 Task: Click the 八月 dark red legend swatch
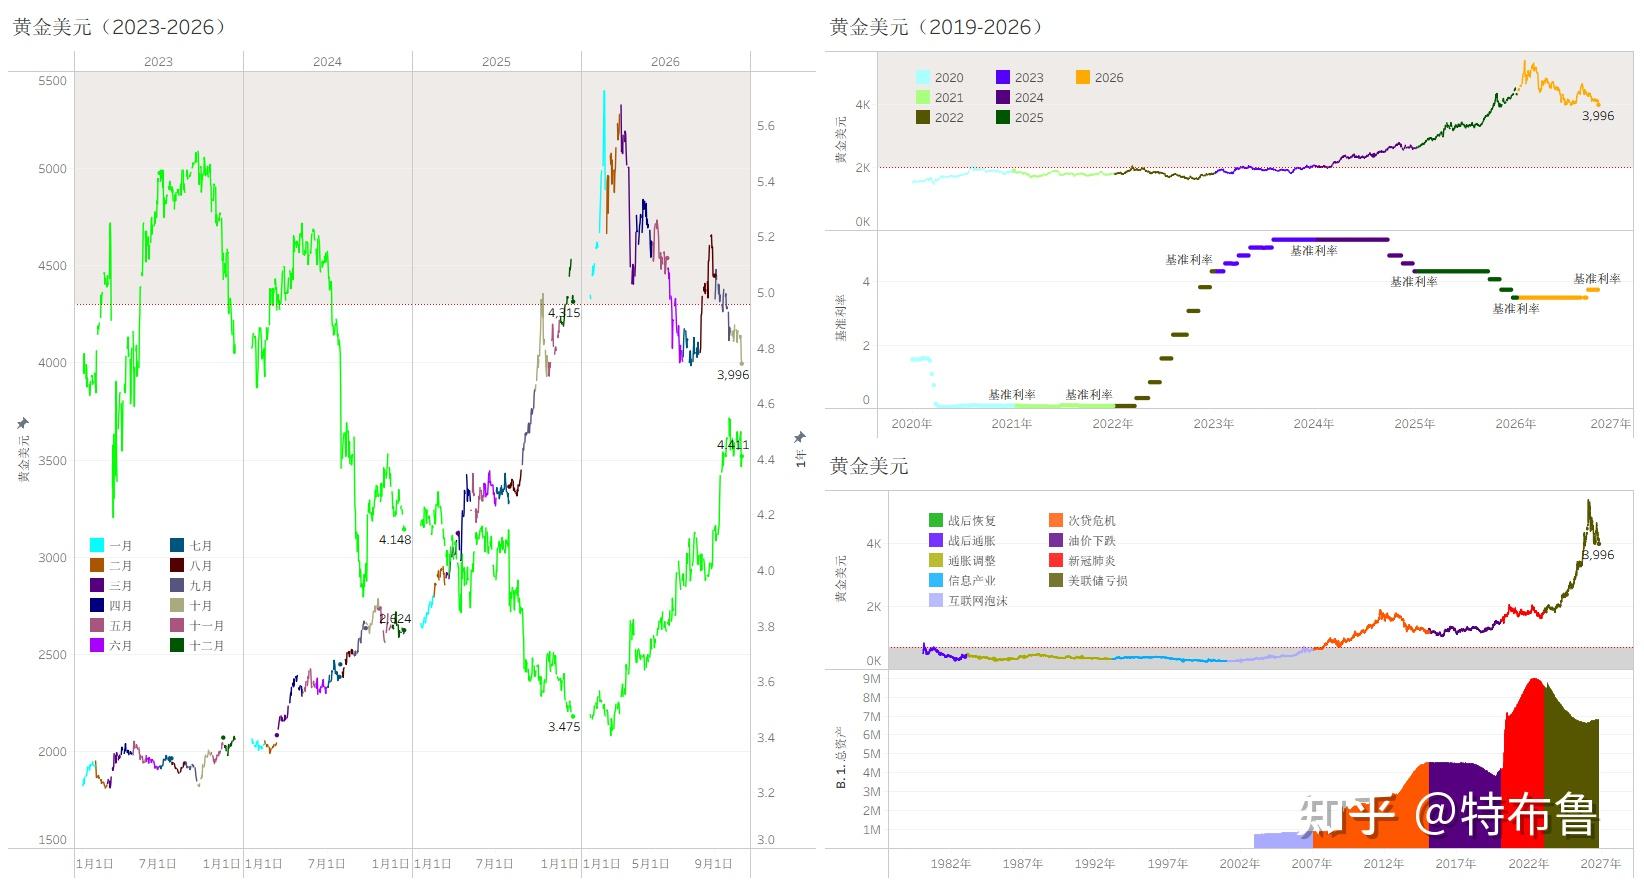177,566
